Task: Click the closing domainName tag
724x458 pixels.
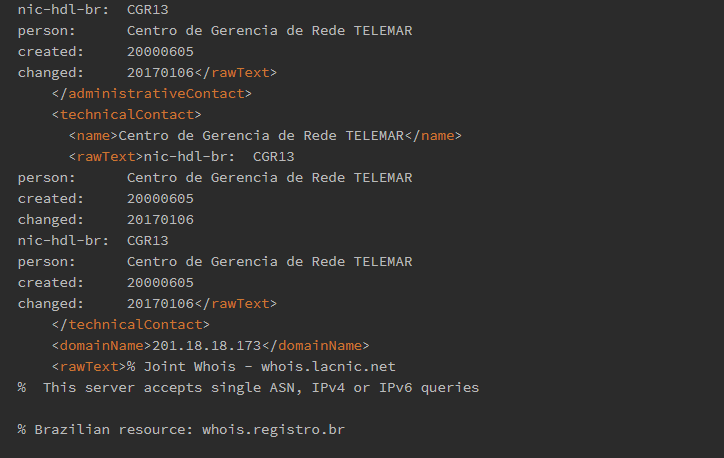Action: pyautogui.click(x=315, y=345)
